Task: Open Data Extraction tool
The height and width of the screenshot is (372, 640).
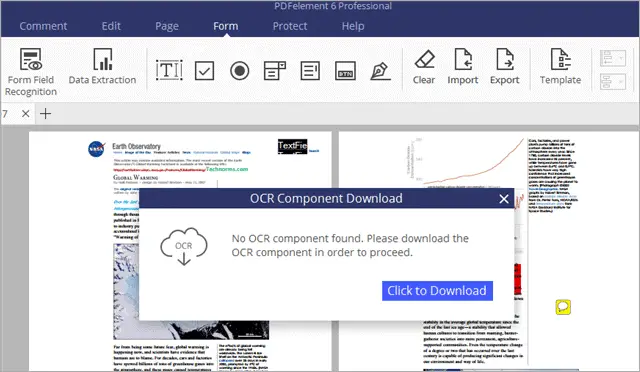Action: (102, 66)
